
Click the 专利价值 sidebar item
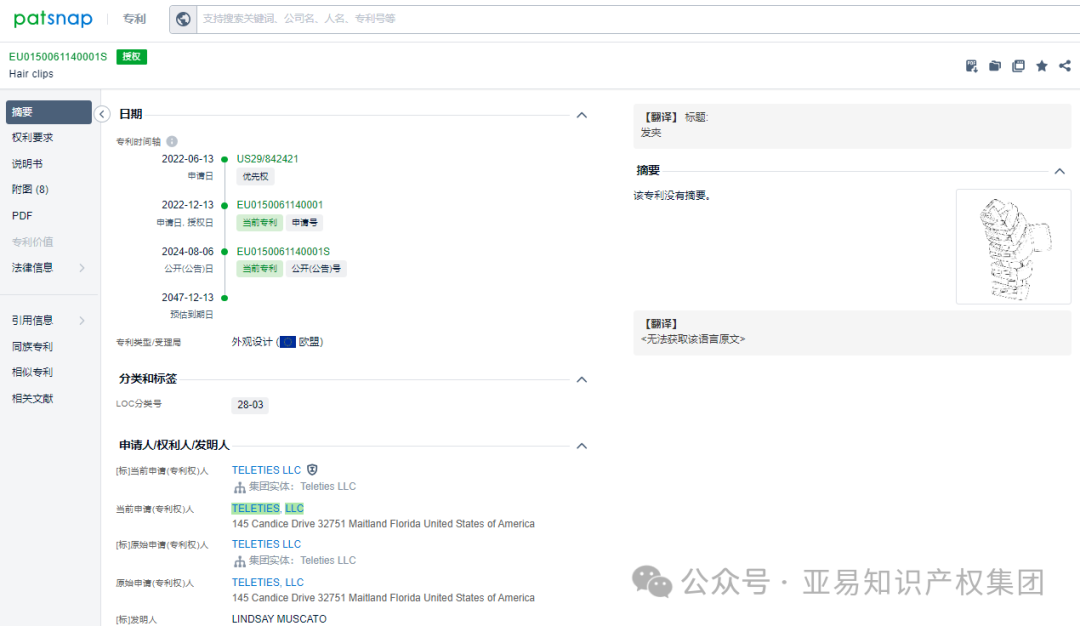click(x=32, y=242)
